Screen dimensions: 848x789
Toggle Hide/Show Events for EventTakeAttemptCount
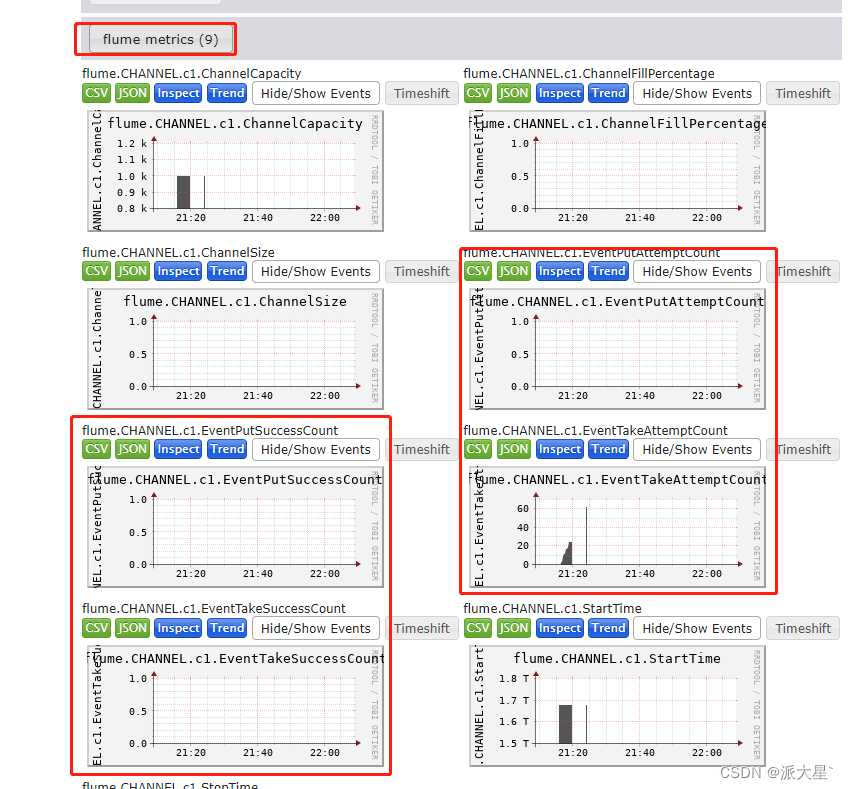coord(697,449)
